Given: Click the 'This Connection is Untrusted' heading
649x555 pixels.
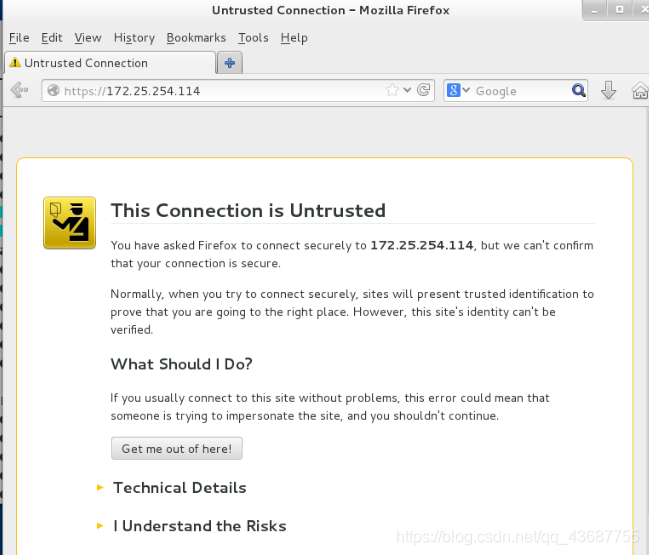Looking at the screenshot, I should tap(248, 210).
